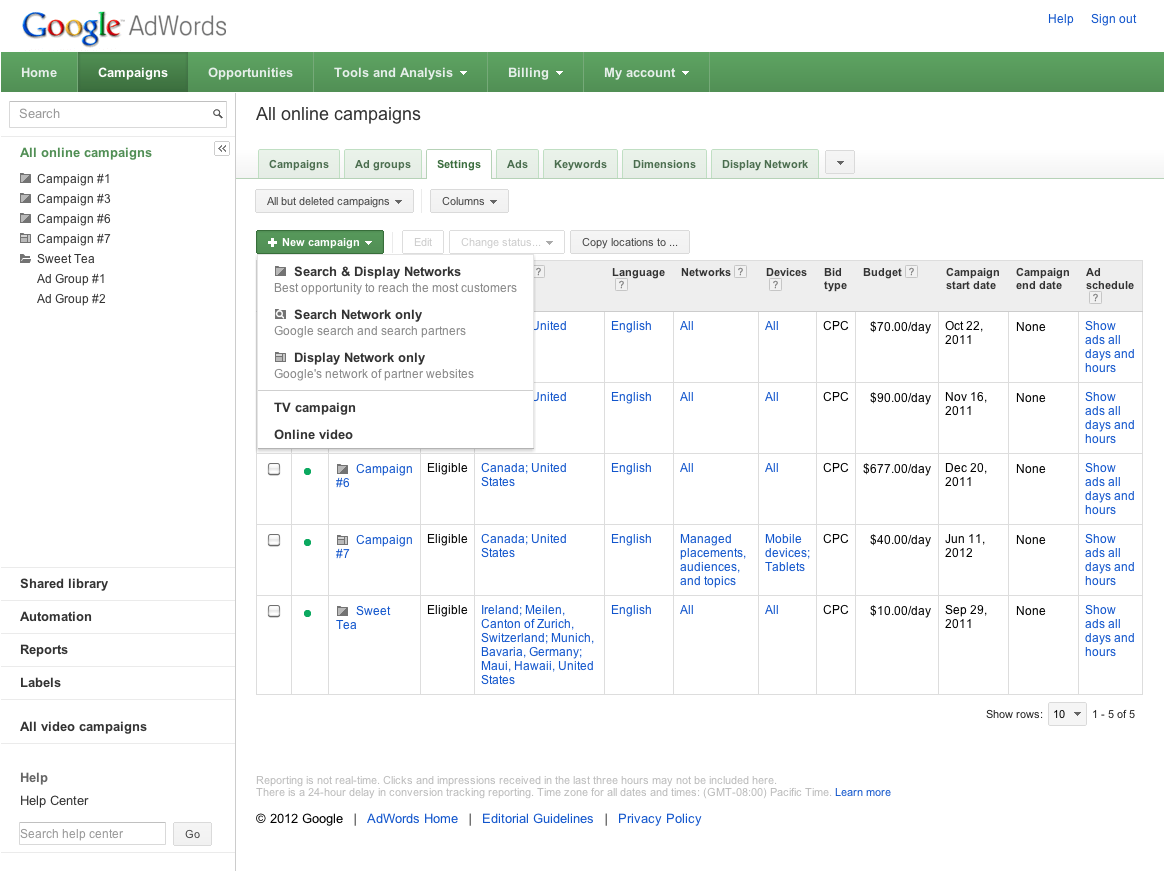1164x871 pixels.
Task: Open the Tools and Analysis dropdown
Action: click(400, 72)
